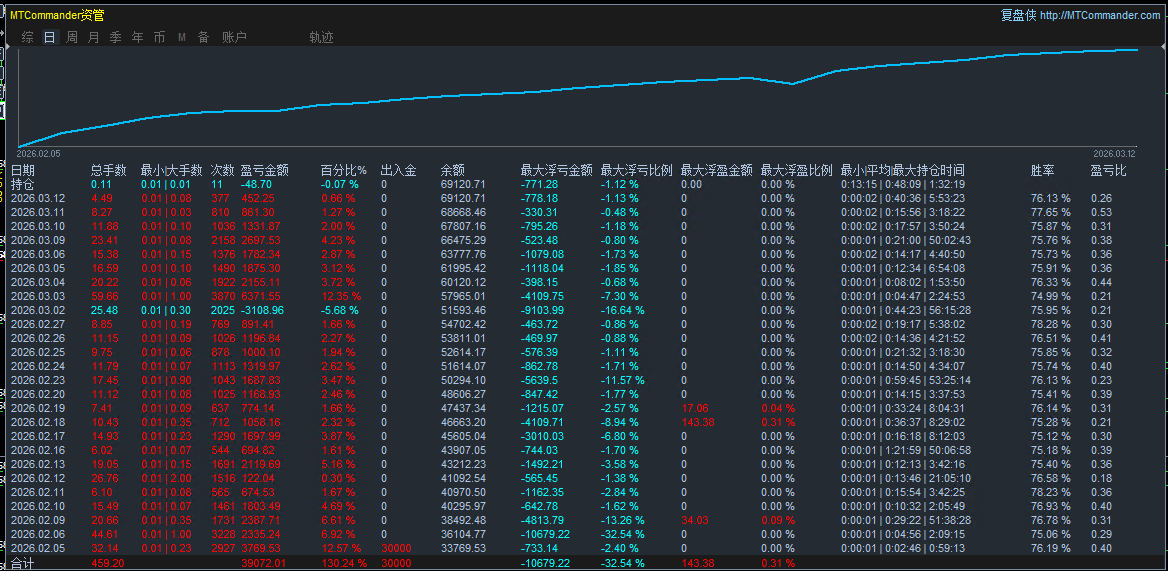
Task: Select the 合计 totals row label
Action: (x=22, y=564)
